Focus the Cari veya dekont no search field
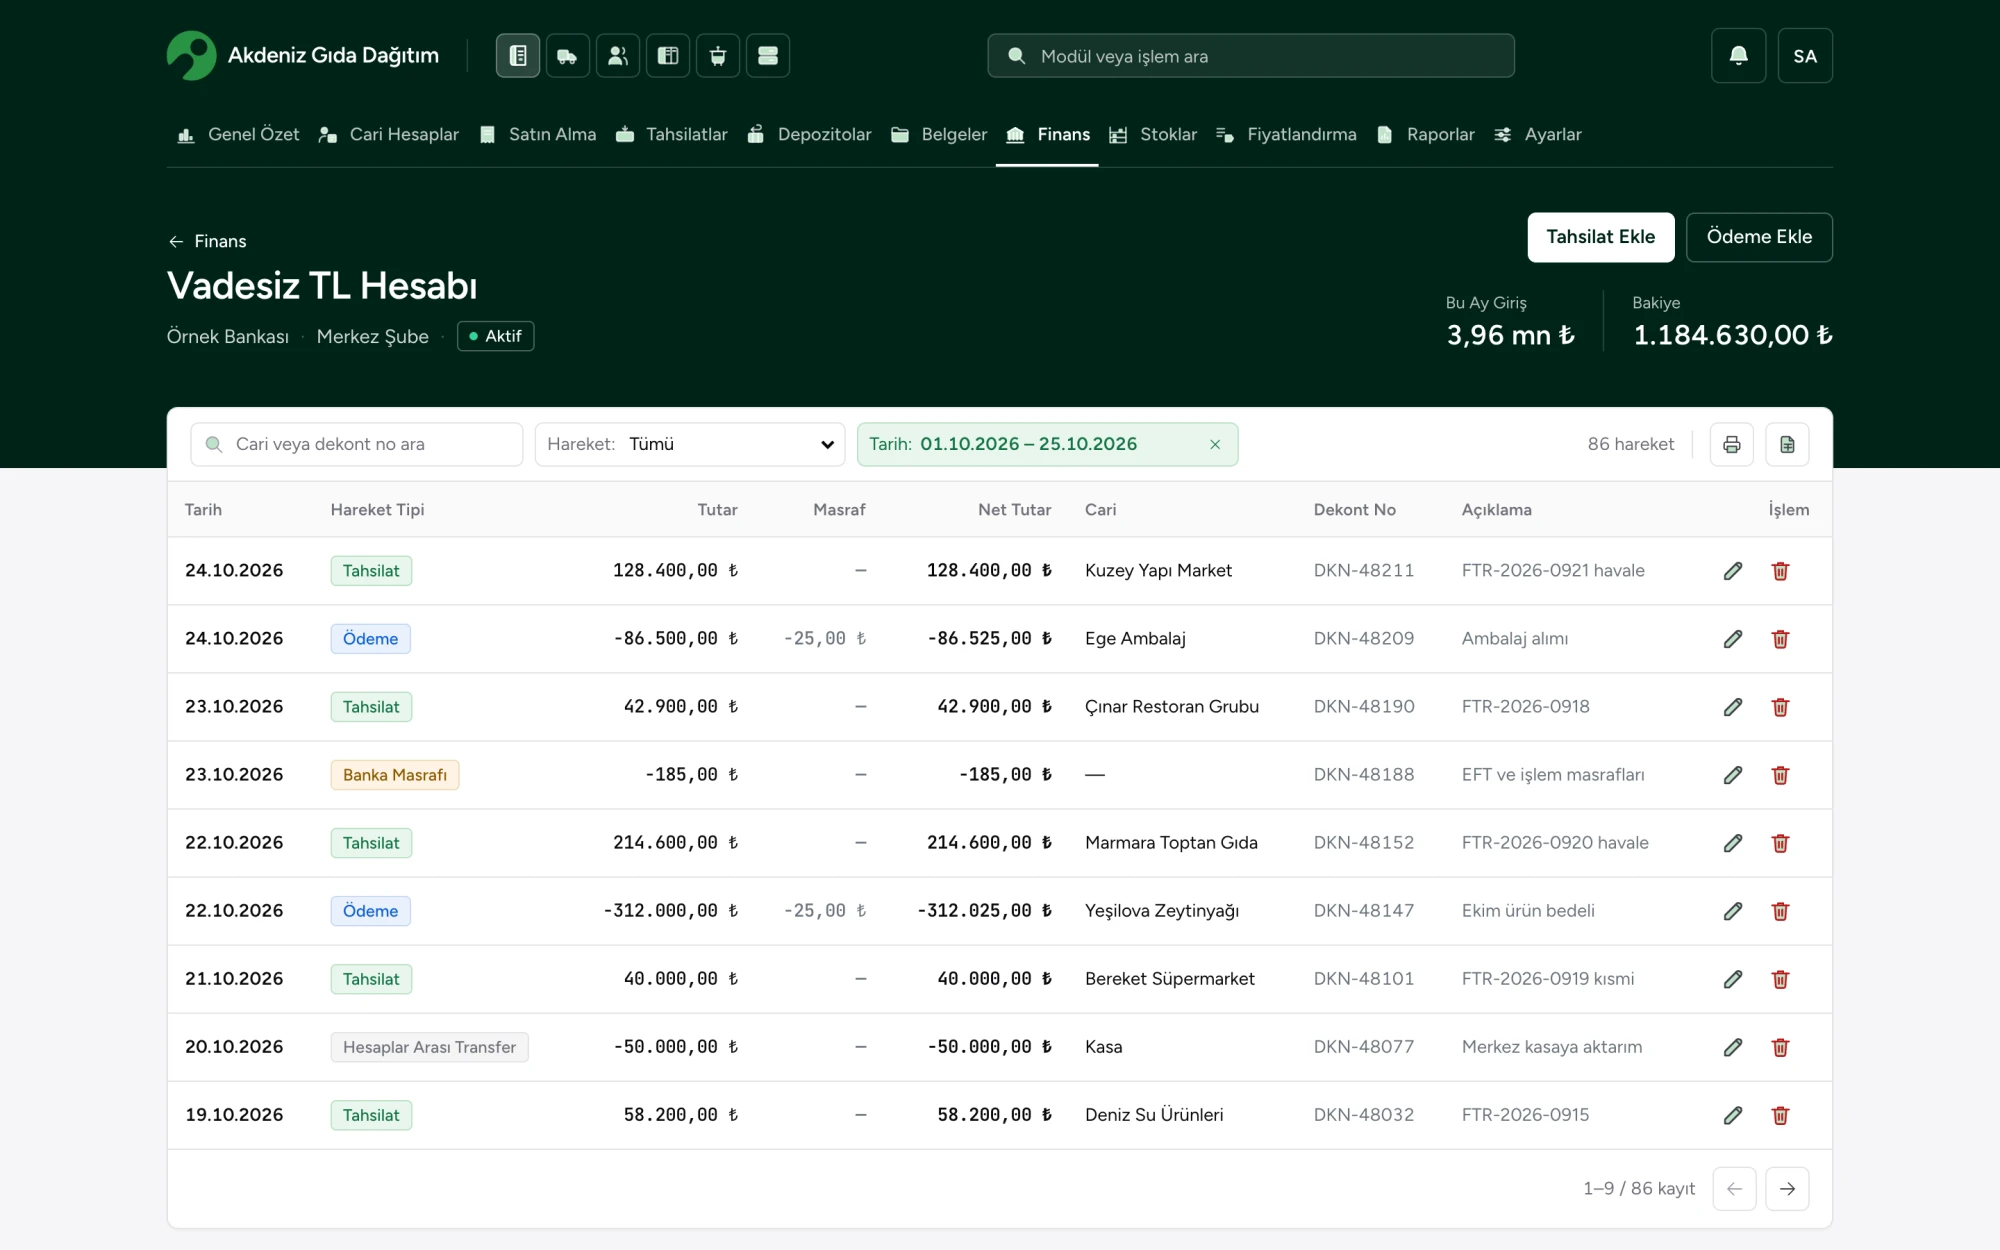Image resolution: width=2000 pixels, height=1250 pixels. (x=357, y=444)
